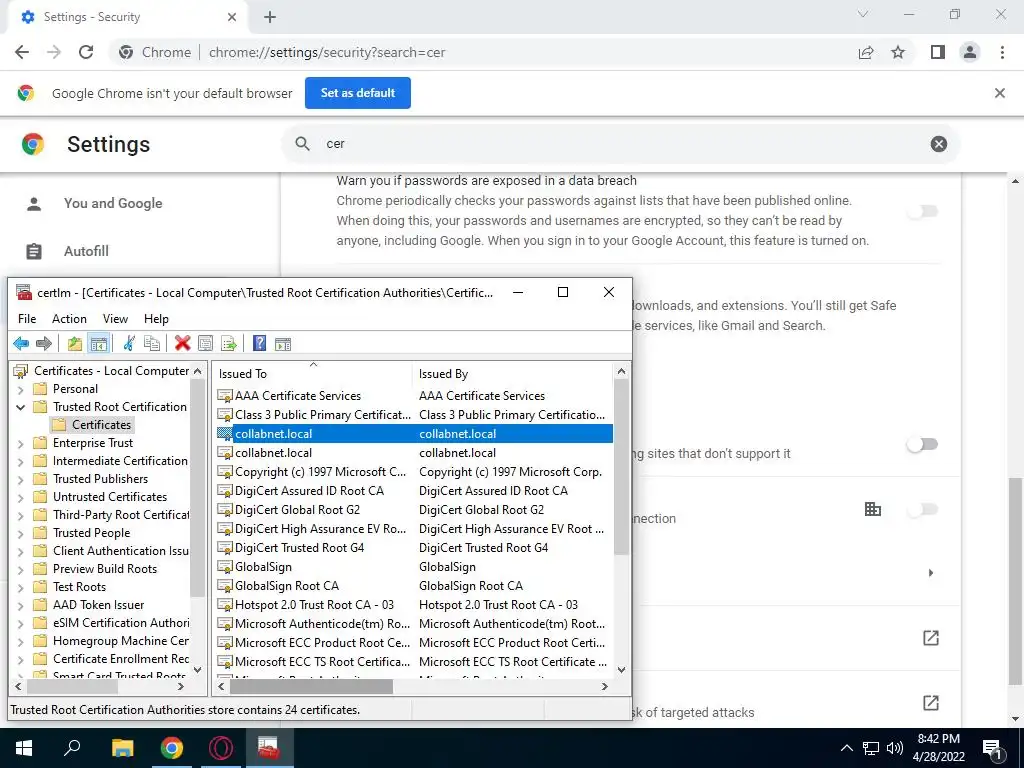Open submenu arrow in Chrome security settings
This screenshot has width=1024, height=768.
tap(931, 573)
